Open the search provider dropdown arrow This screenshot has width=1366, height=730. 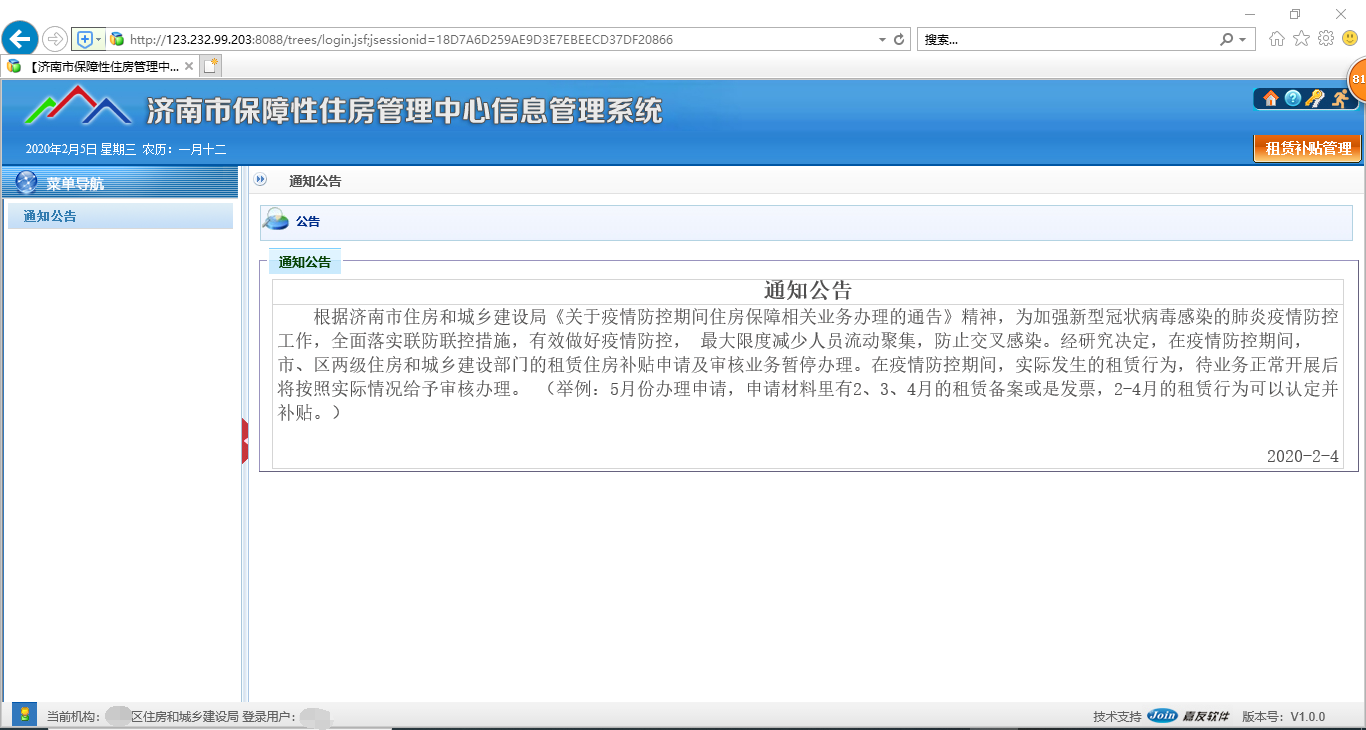(1243, 40)
